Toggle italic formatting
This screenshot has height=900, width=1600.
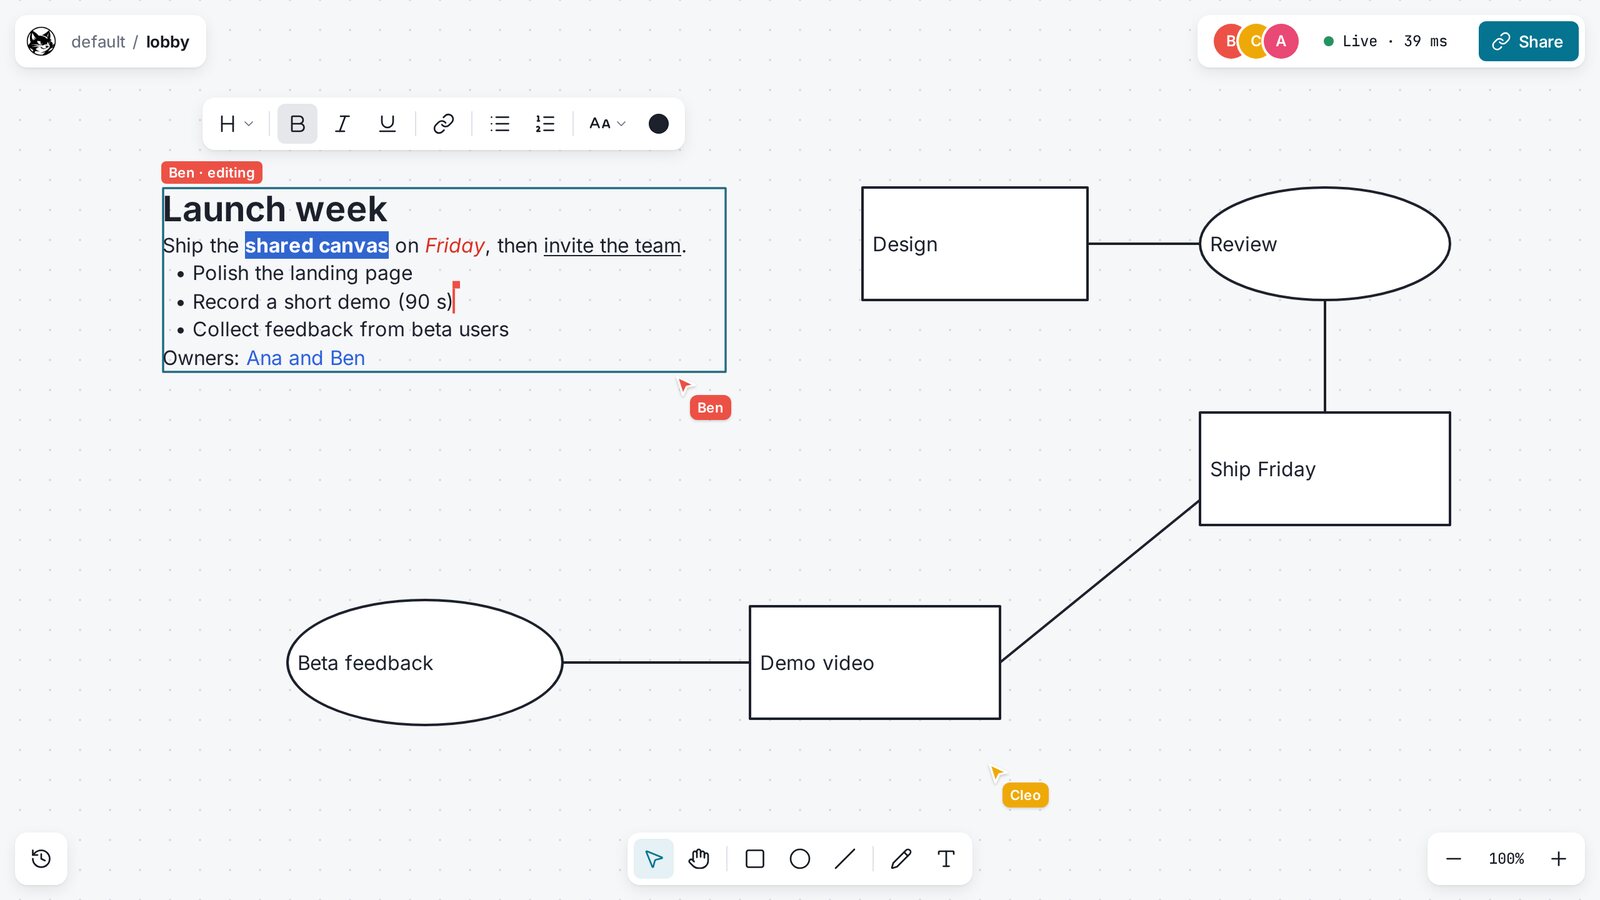click(x=342, y=124)
